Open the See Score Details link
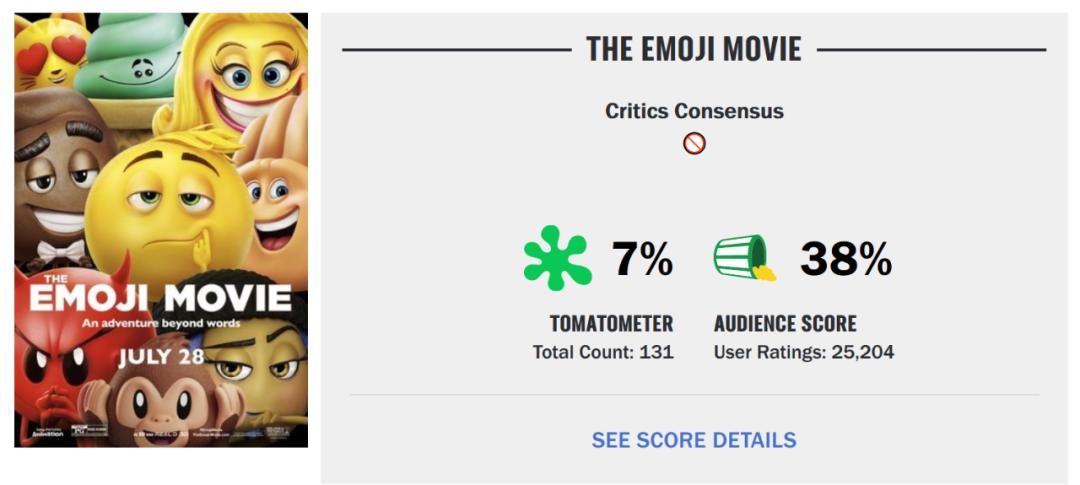This screenshot has width=1080, height=485. pos(694,440)
